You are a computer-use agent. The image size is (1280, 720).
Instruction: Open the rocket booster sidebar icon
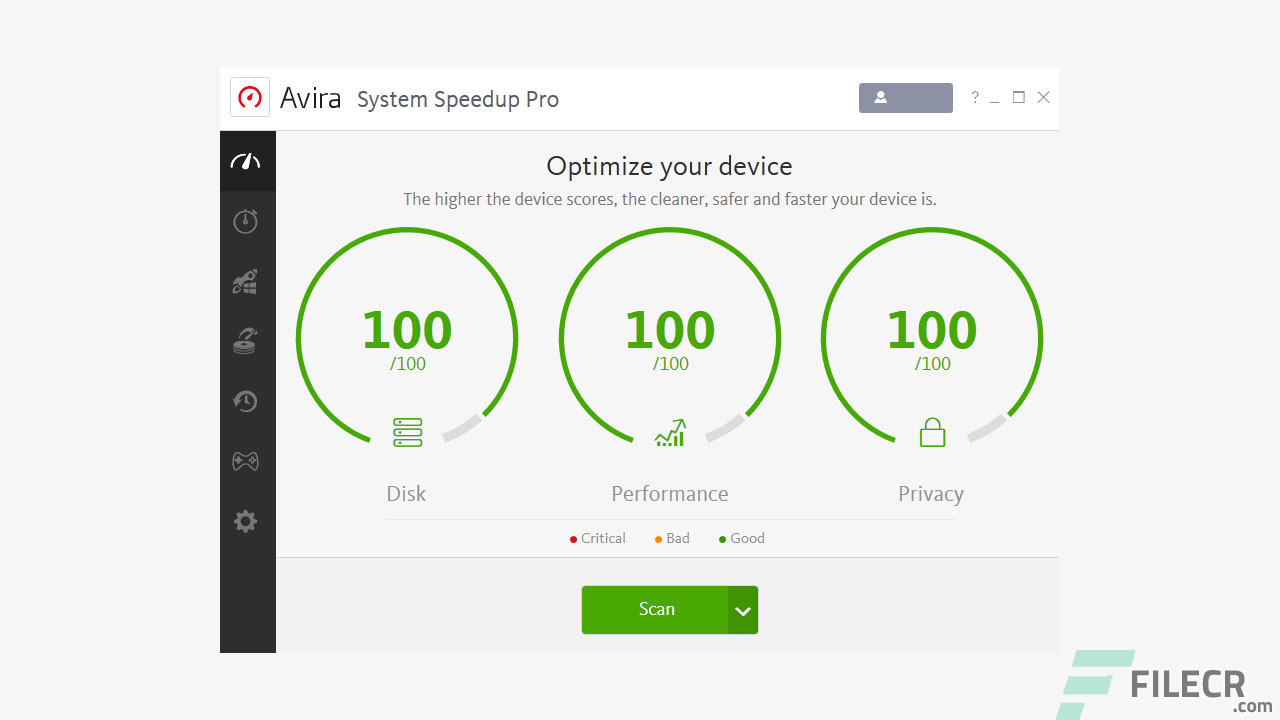pyautogui.click(x=245, y=281)
